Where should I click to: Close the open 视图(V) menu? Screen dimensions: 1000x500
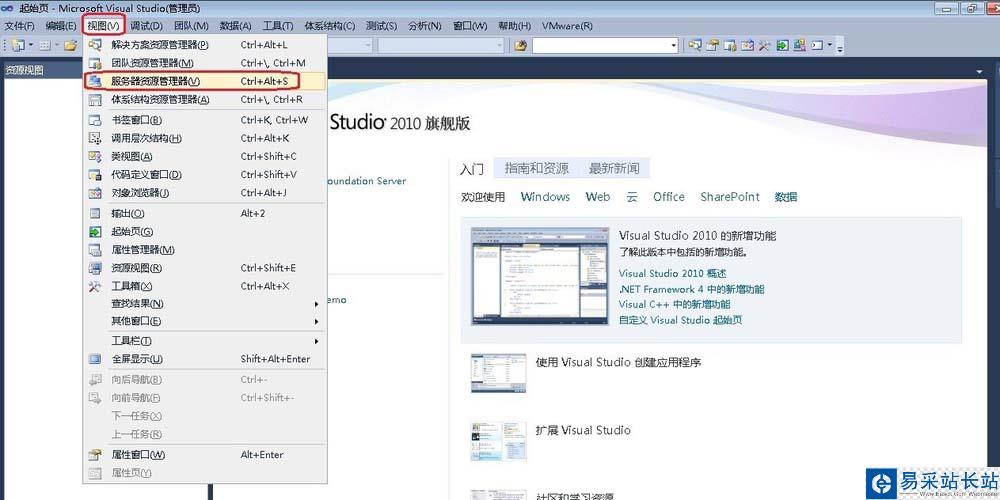pos(103,26)
